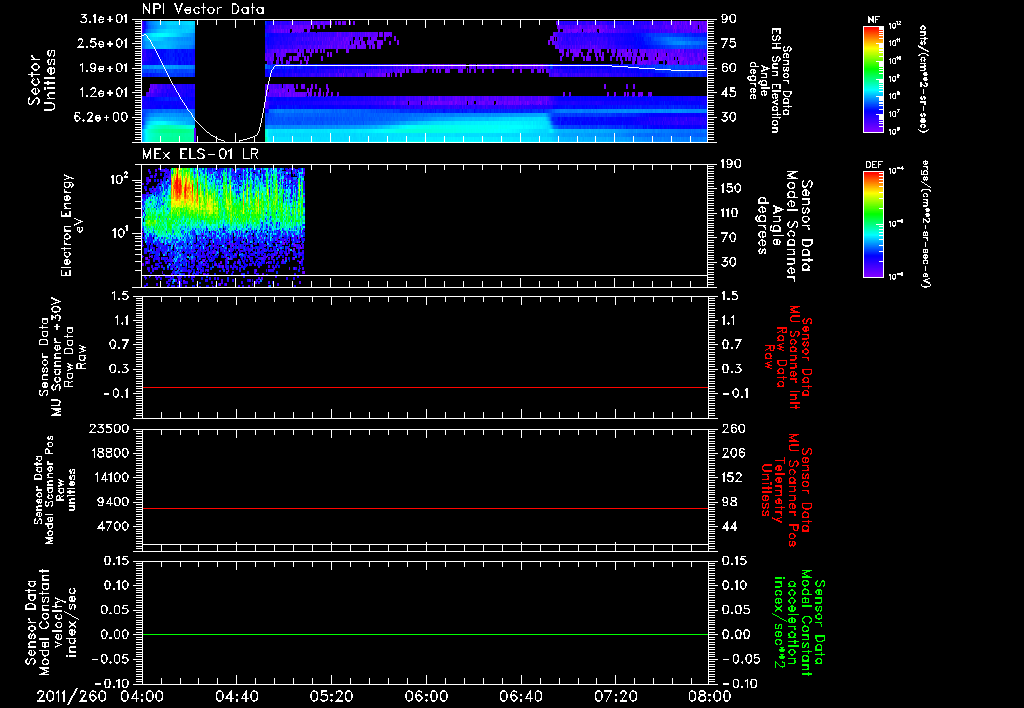Click the green line in velocity plot
The height and width of the screenshot is (708, 1024).
tap(425, 634)
